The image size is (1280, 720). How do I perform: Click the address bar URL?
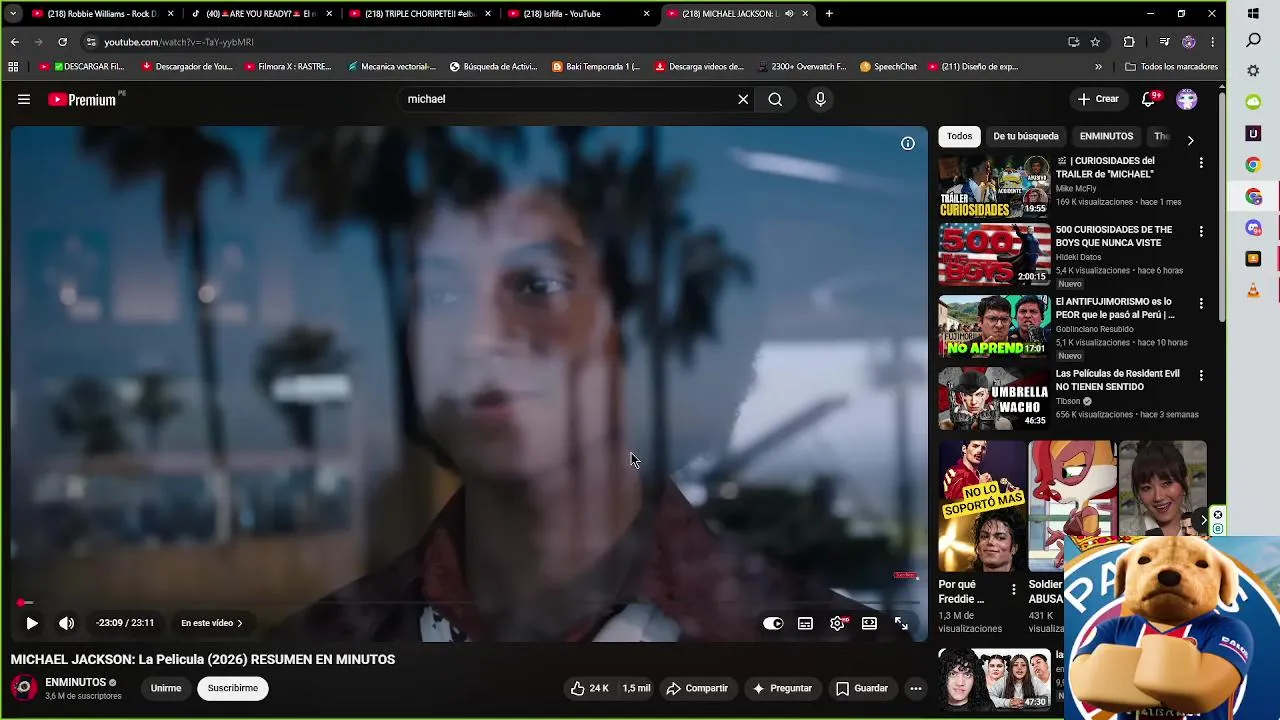(179, 42)
